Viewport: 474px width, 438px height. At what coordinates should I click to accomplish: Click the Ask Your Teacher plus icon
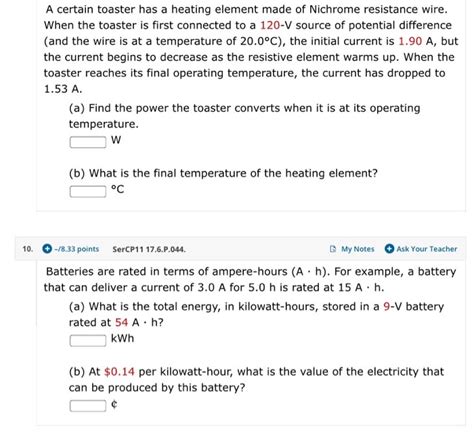[x=389, y=249]
